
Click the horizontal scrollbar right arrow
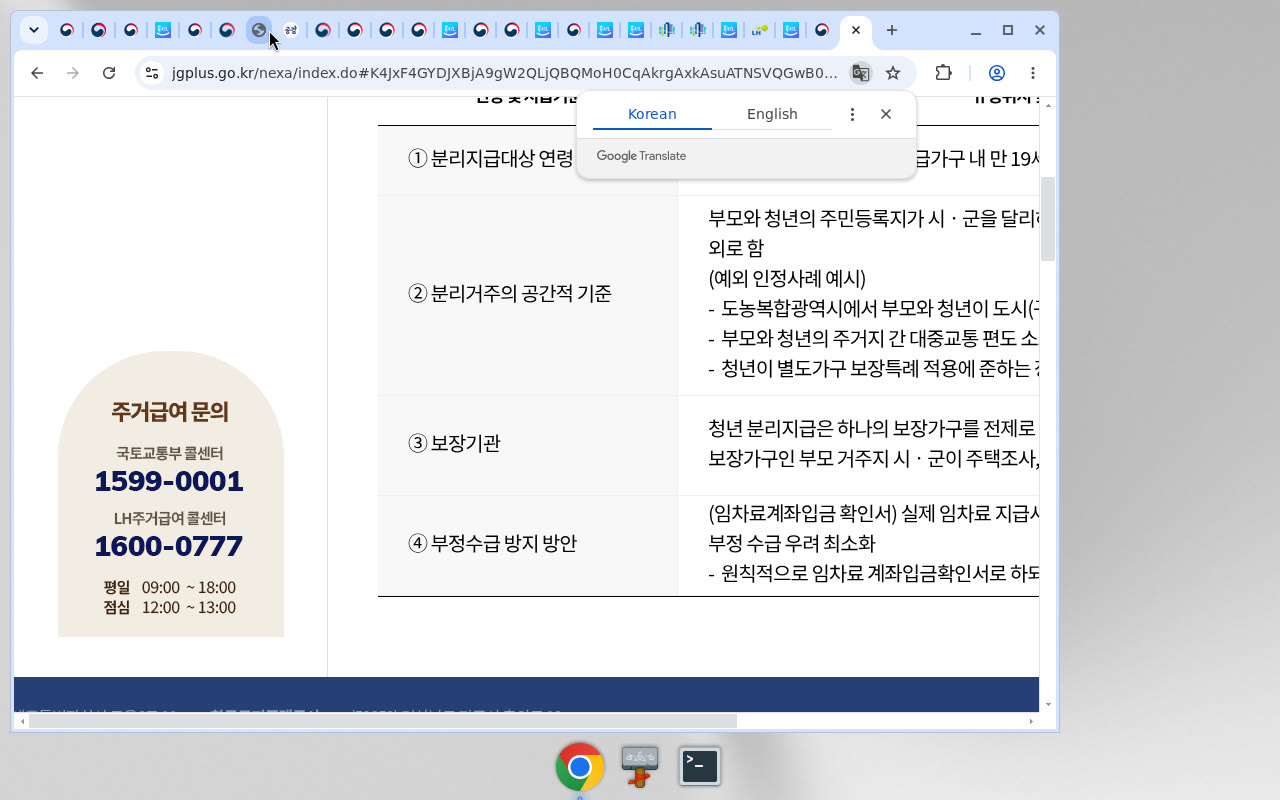[1031, 721]
